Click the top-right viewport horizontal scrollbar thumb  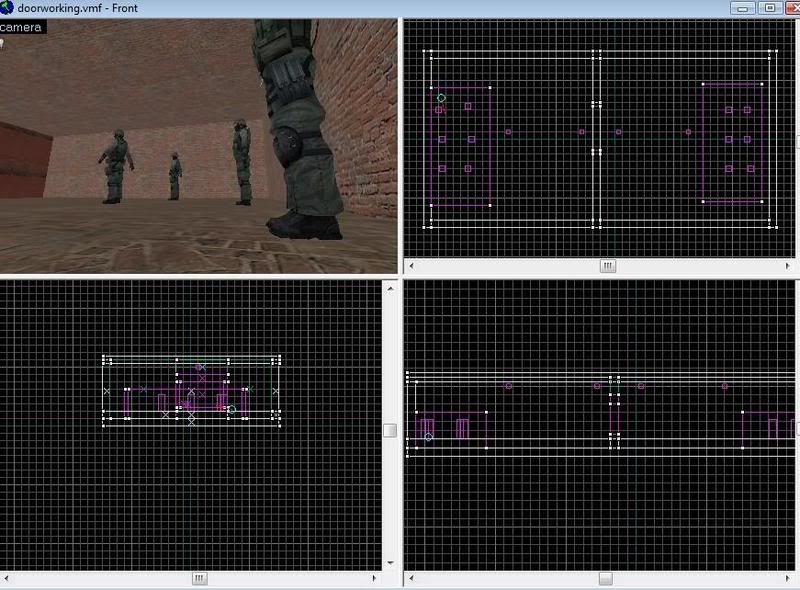pos(607,266)
